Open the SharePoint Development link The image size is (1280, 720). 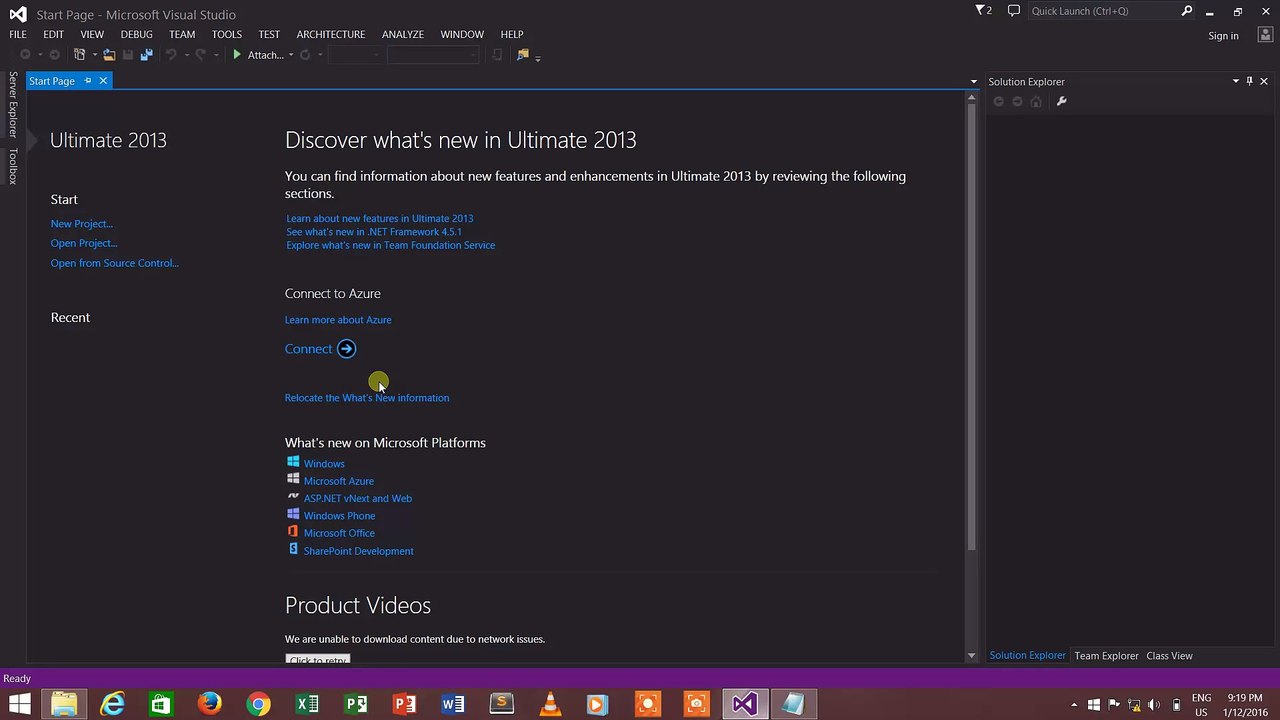tap(359, 551)
